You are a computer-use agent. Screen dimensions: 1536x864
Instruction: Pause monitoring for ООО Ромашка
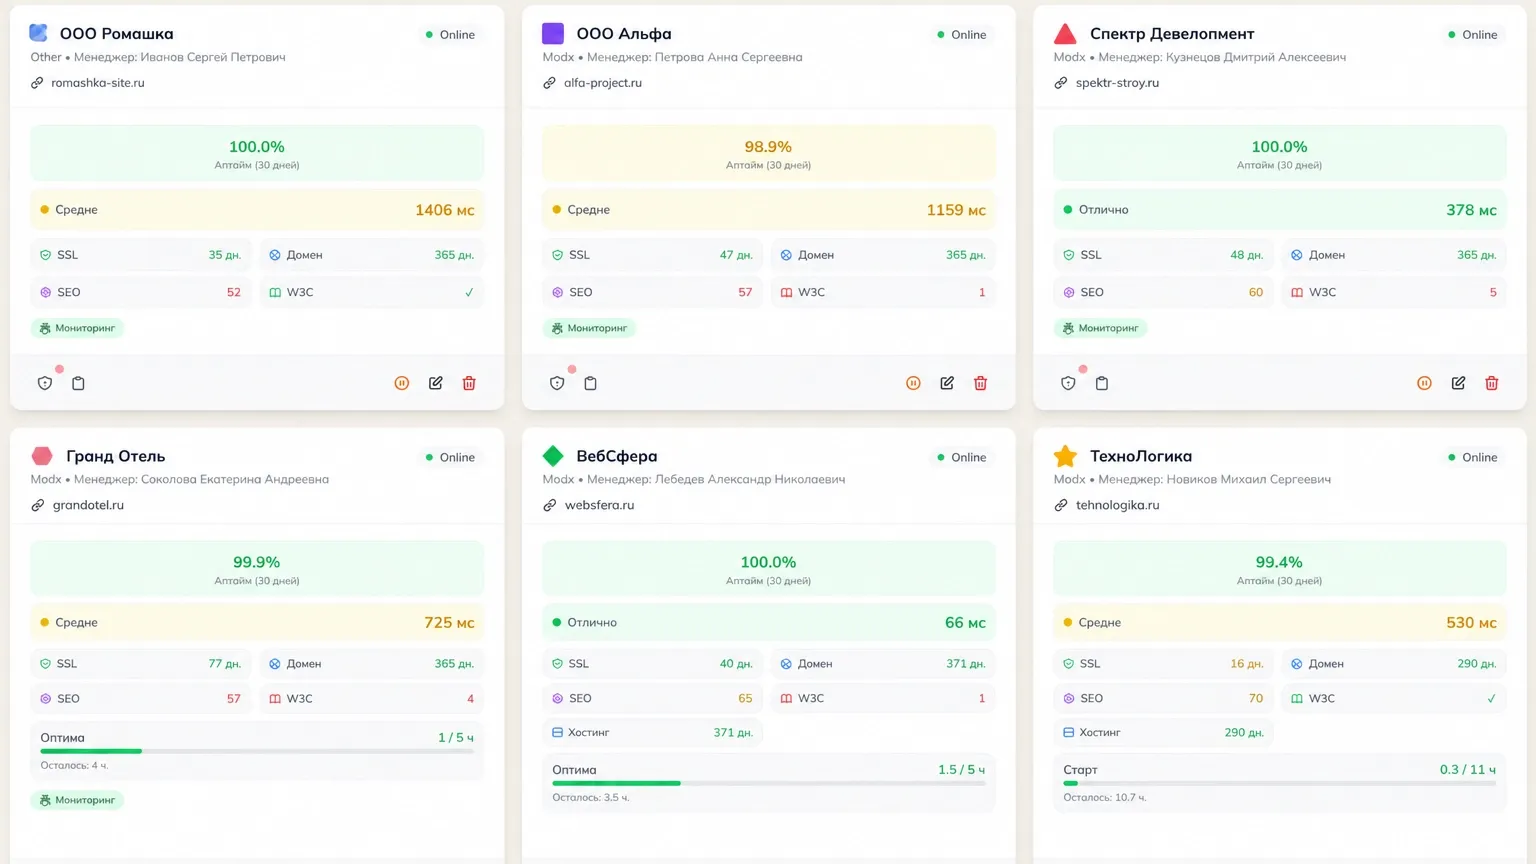point(402,383)
